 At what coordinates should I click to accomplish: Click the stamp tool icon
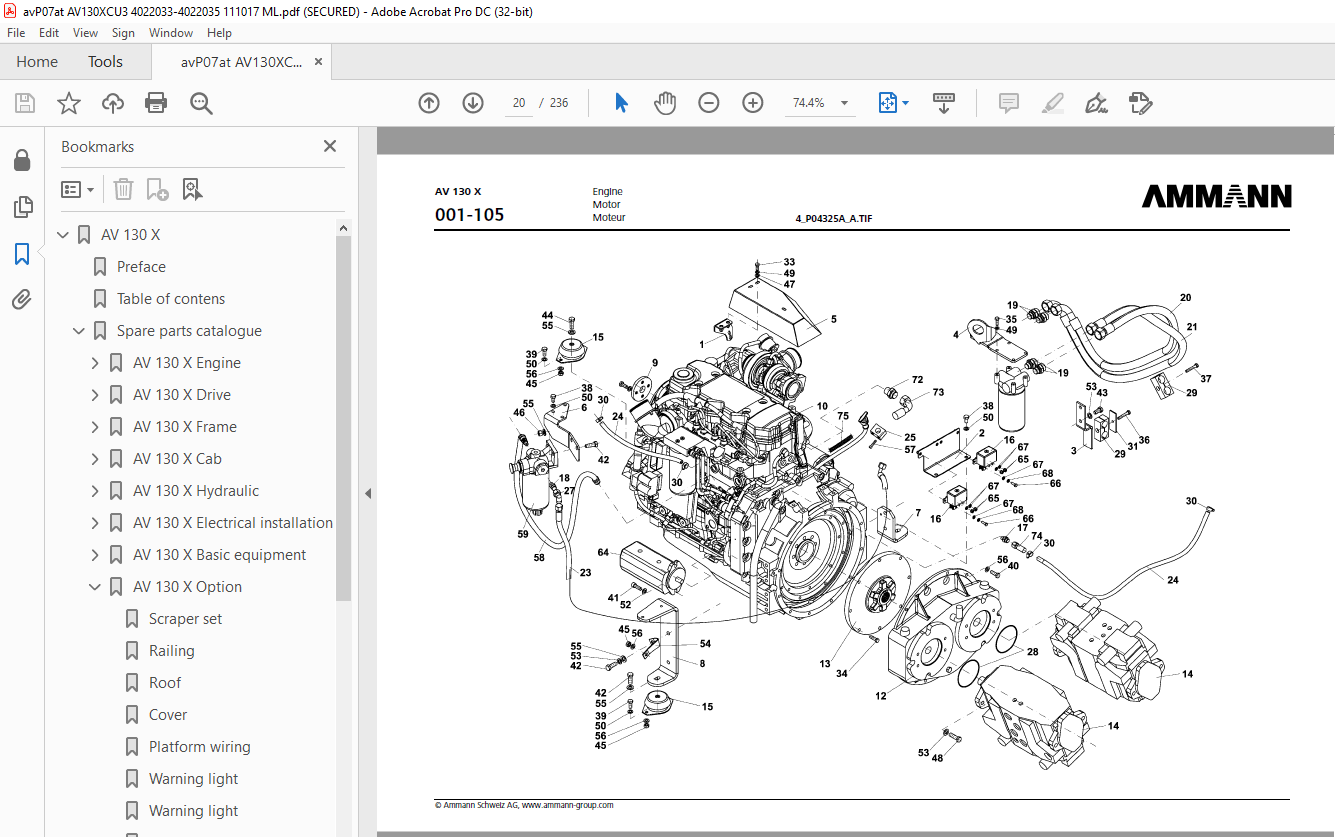pyautogui.click(x=1140, y=103)
